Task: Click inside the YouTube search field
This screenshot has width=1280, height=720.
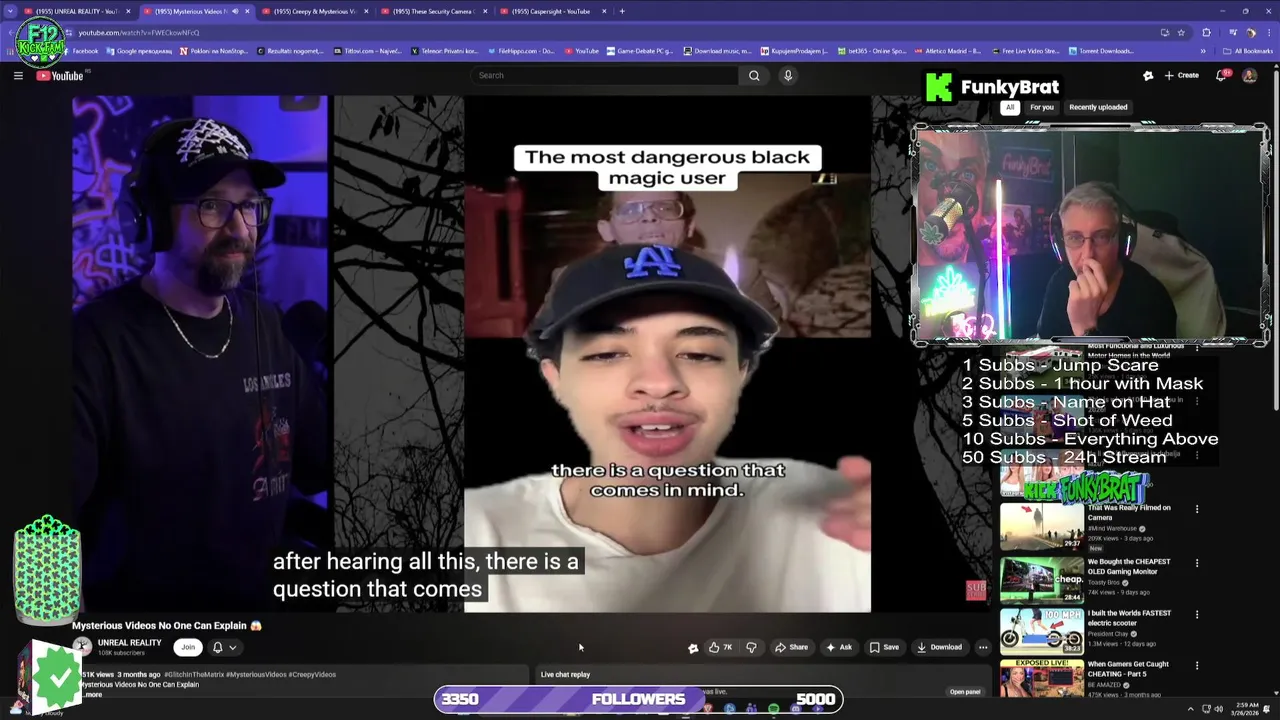Action: (x=605, y=75)
